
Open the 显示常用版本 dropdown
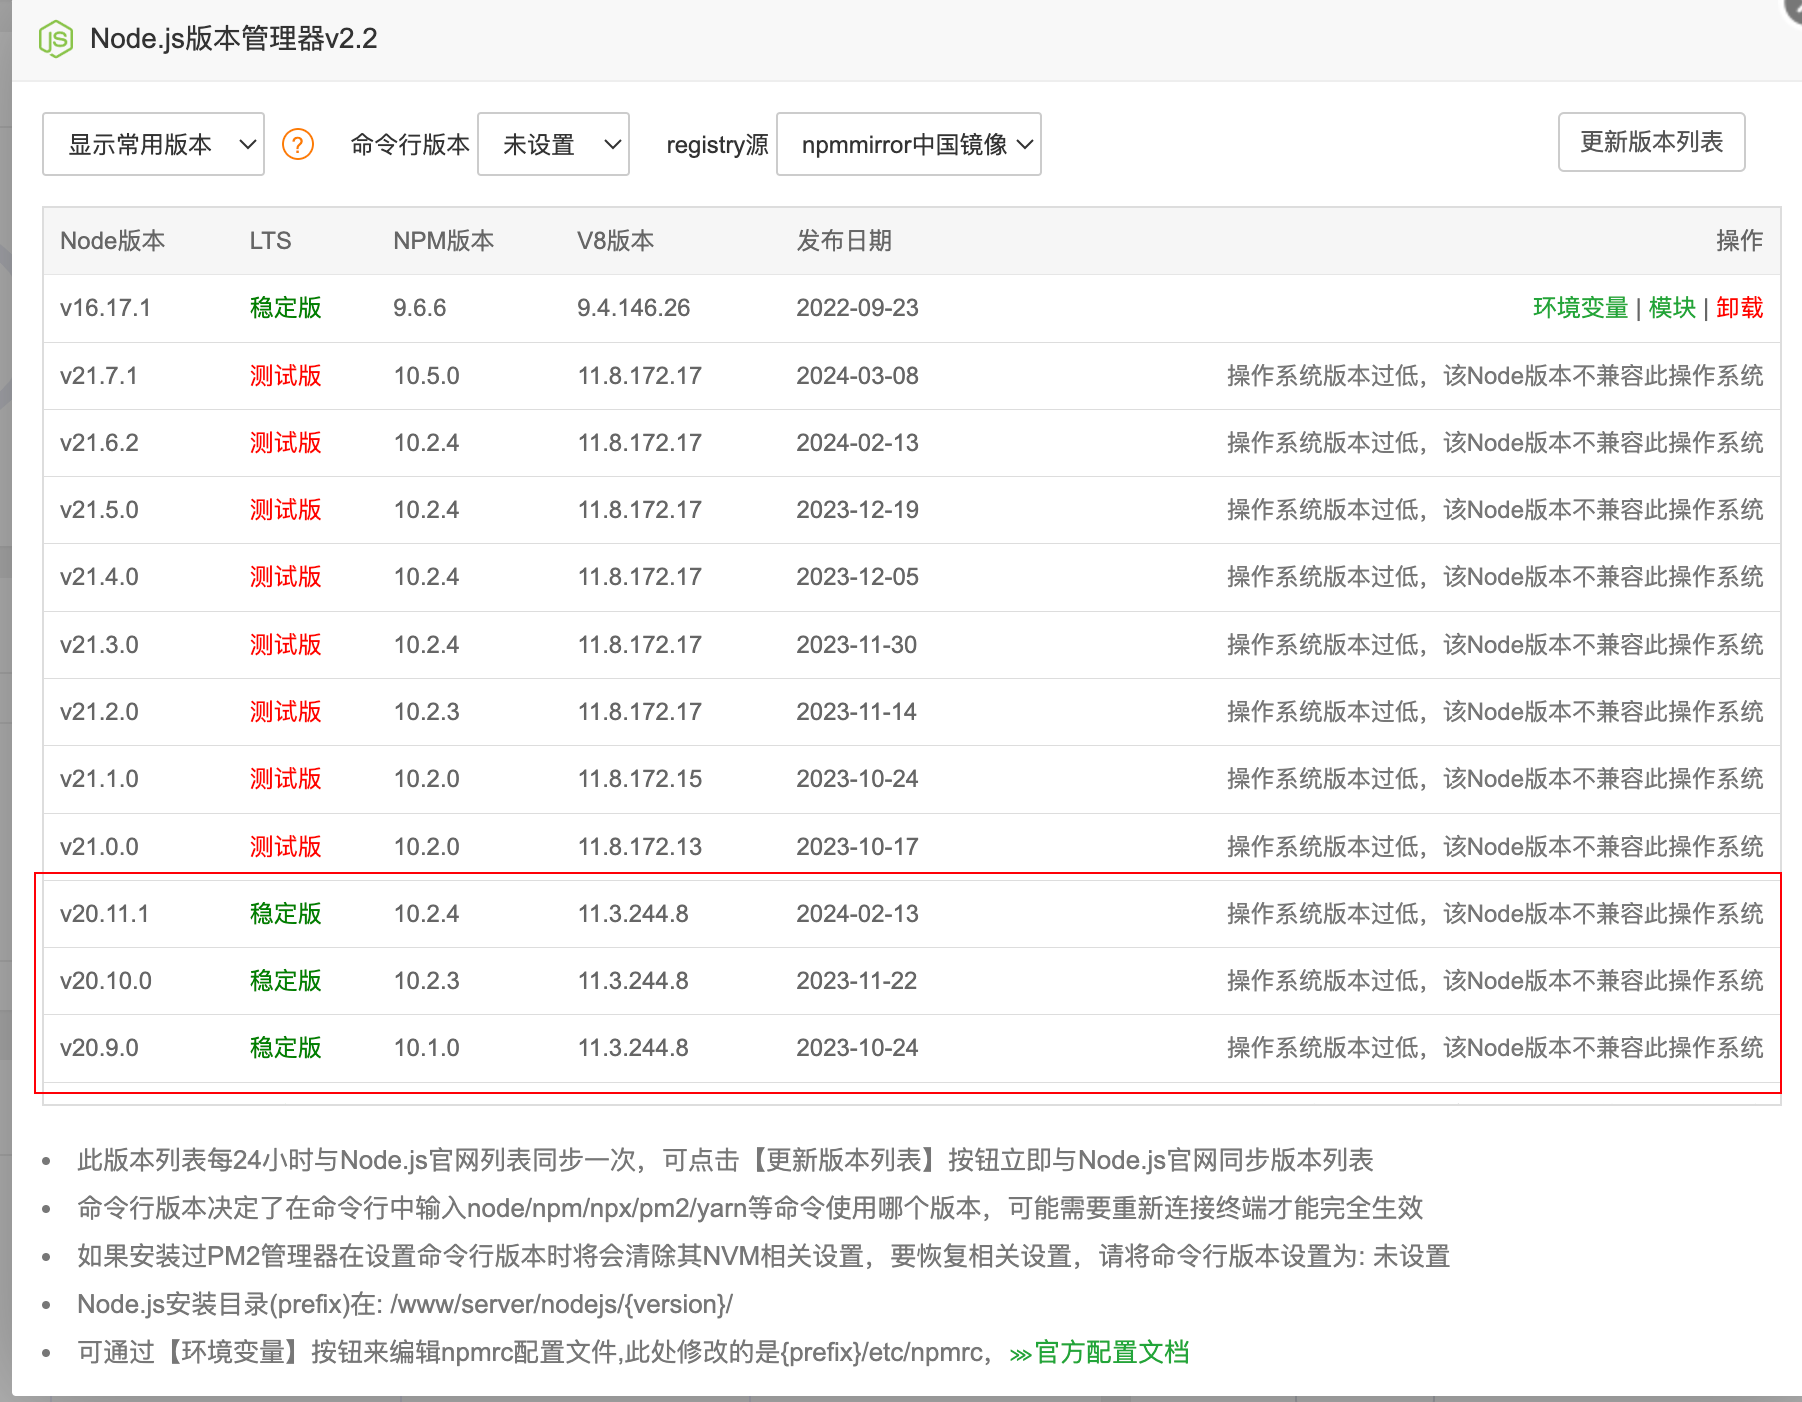pyautogui.click(x=153, y=144)
